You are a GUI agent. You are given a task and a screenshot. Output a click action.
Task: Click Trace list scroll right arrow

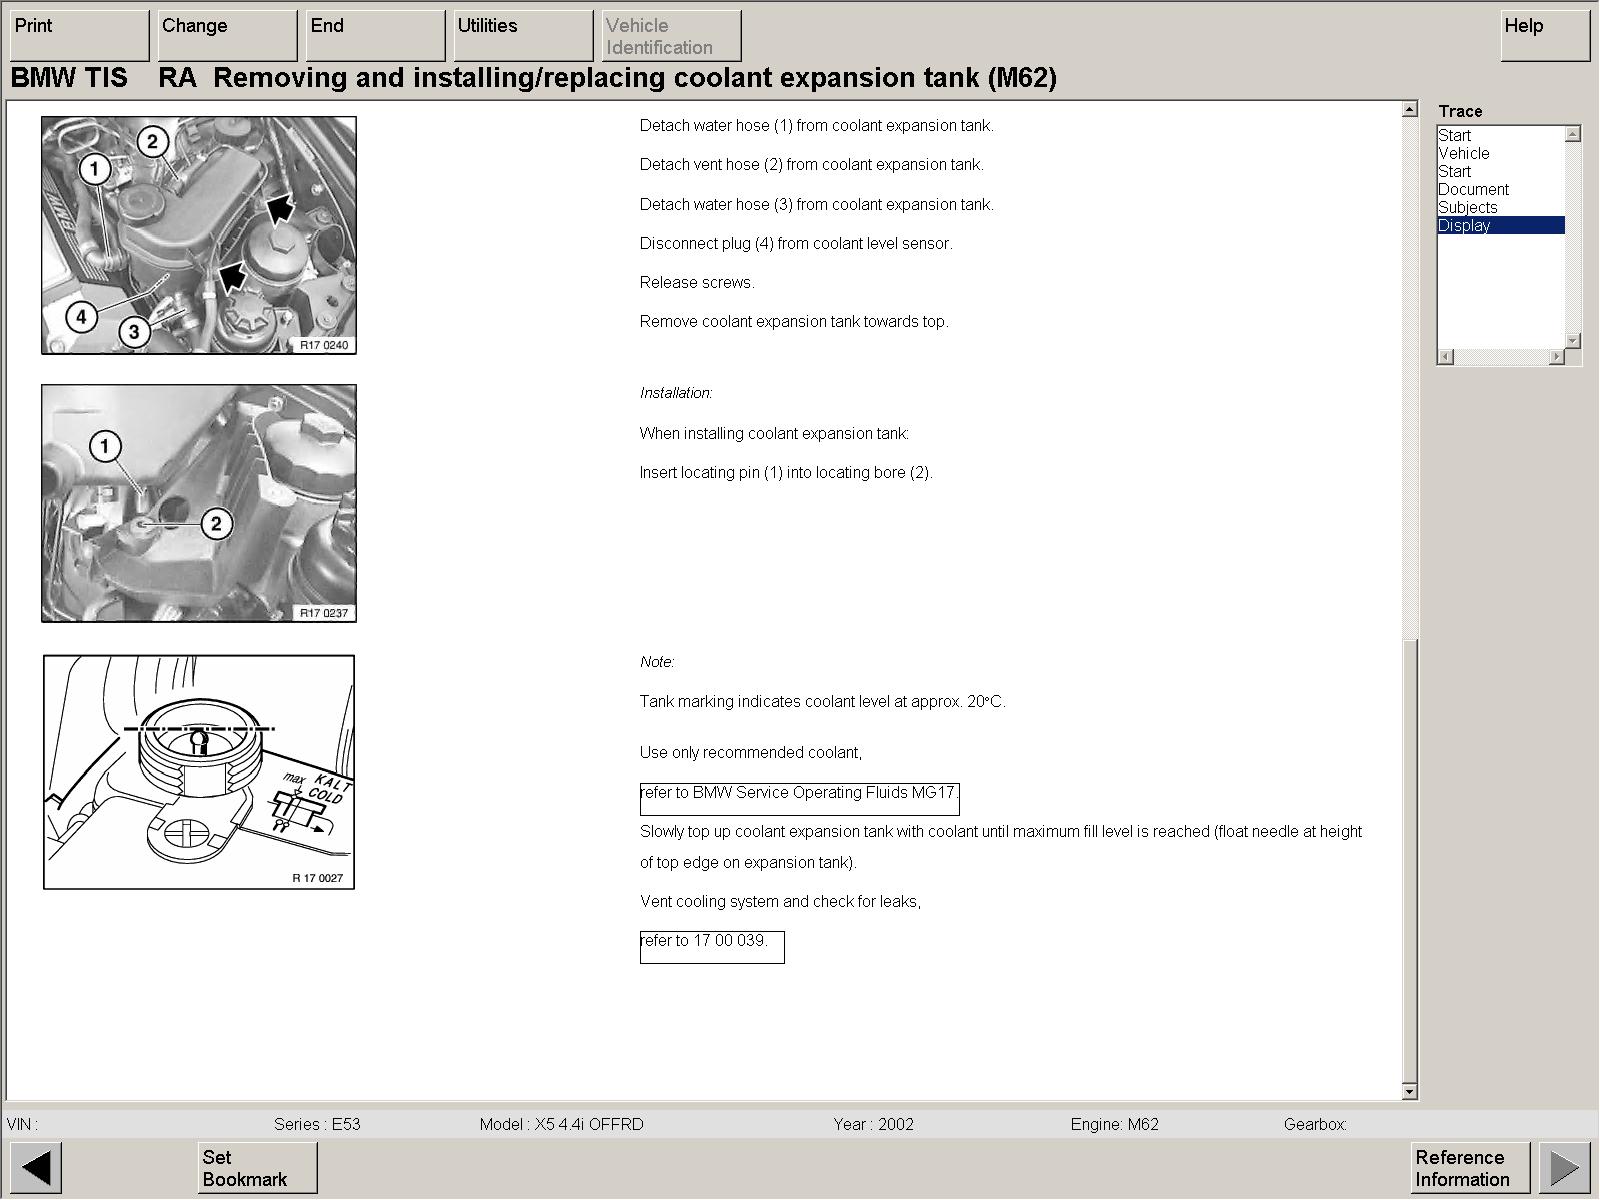coord(1556,357)
